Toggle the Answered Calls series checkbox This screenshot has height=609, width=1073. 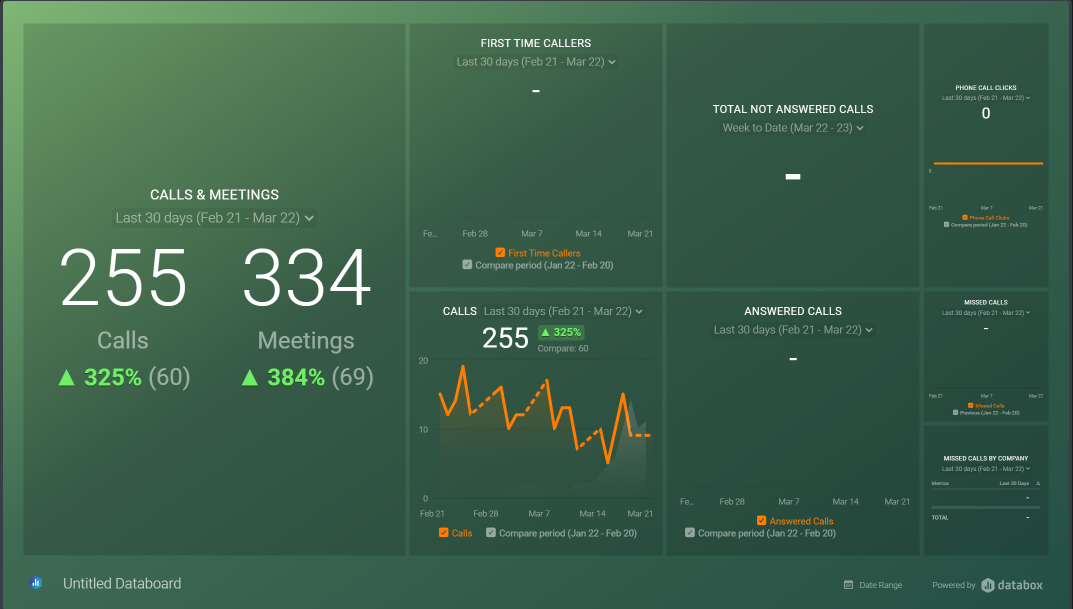(762, 521)
